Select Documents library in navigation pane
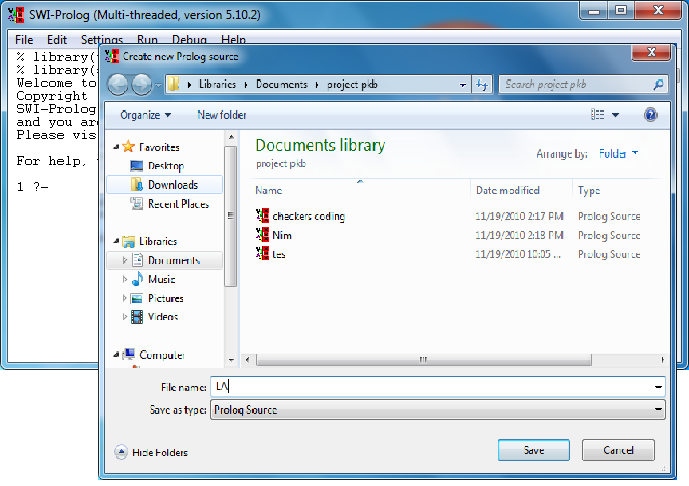Image resolution: width=689 pixels, height=486 pixels. click(174, 261)
